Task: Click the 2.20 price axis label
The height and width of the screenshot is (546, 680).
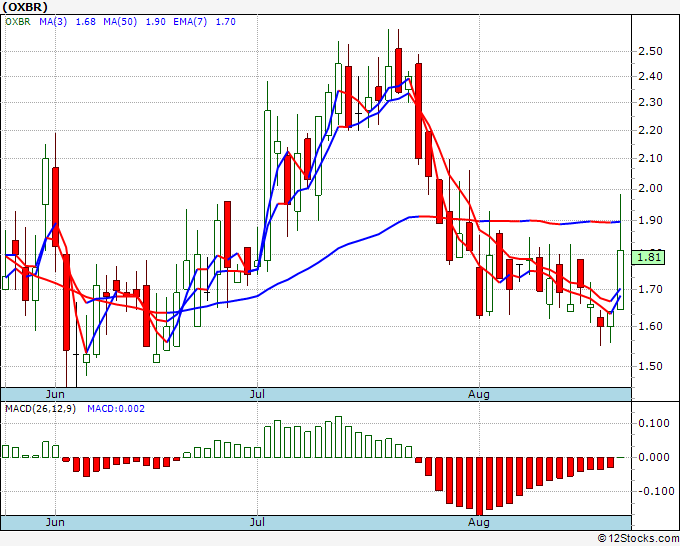Action: point(651,130)
